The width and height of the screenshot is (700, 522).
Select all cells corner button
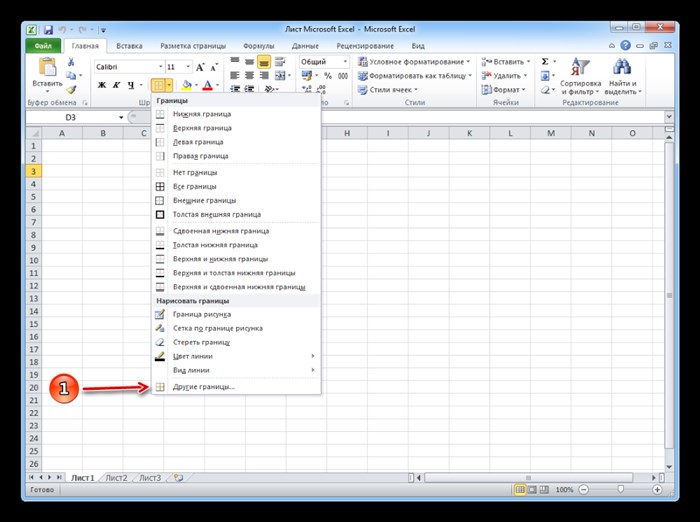(33, 133)
